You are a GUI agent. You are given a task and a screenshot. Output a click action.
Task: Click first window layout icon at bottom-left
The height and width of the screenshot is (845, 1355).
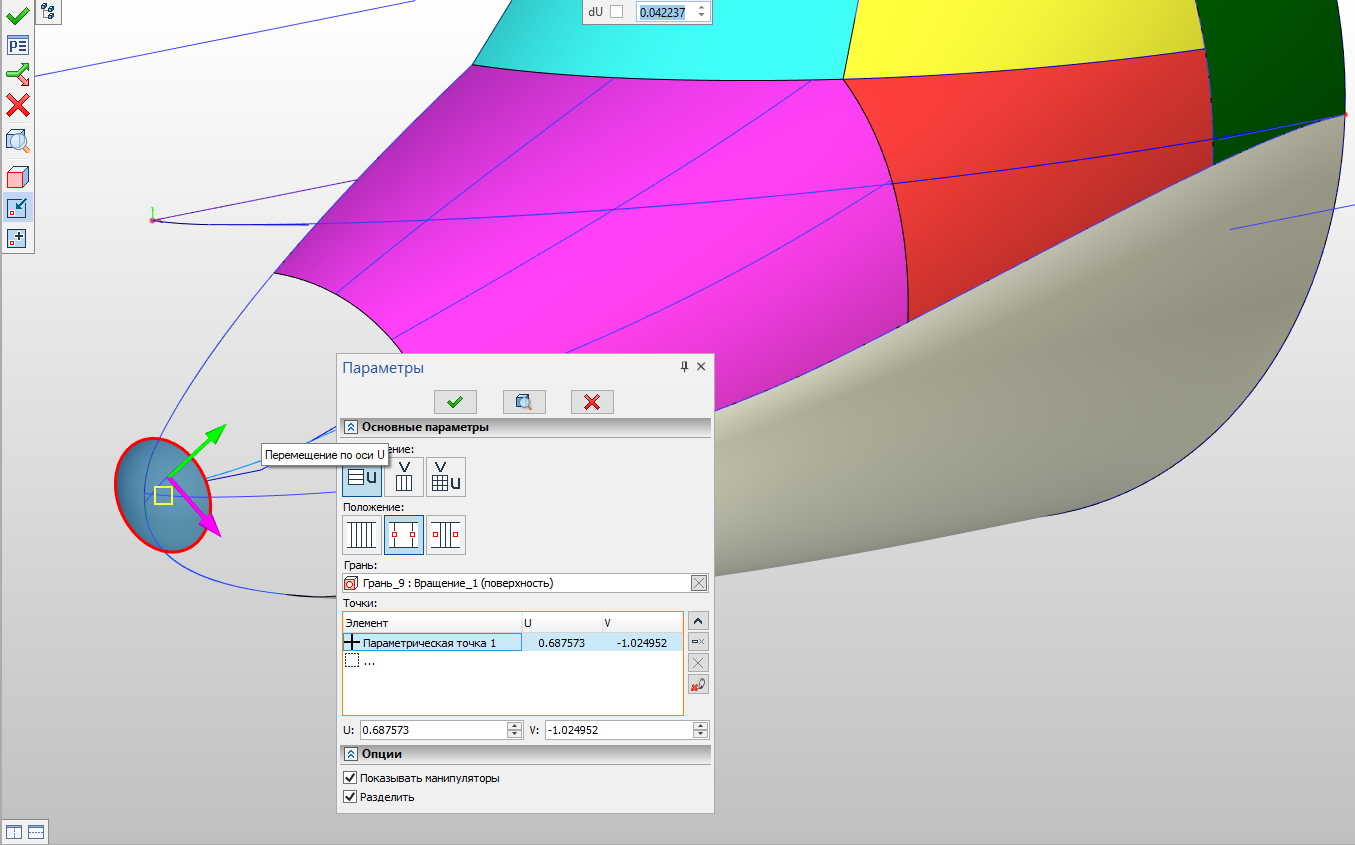(x=14, y=832)
